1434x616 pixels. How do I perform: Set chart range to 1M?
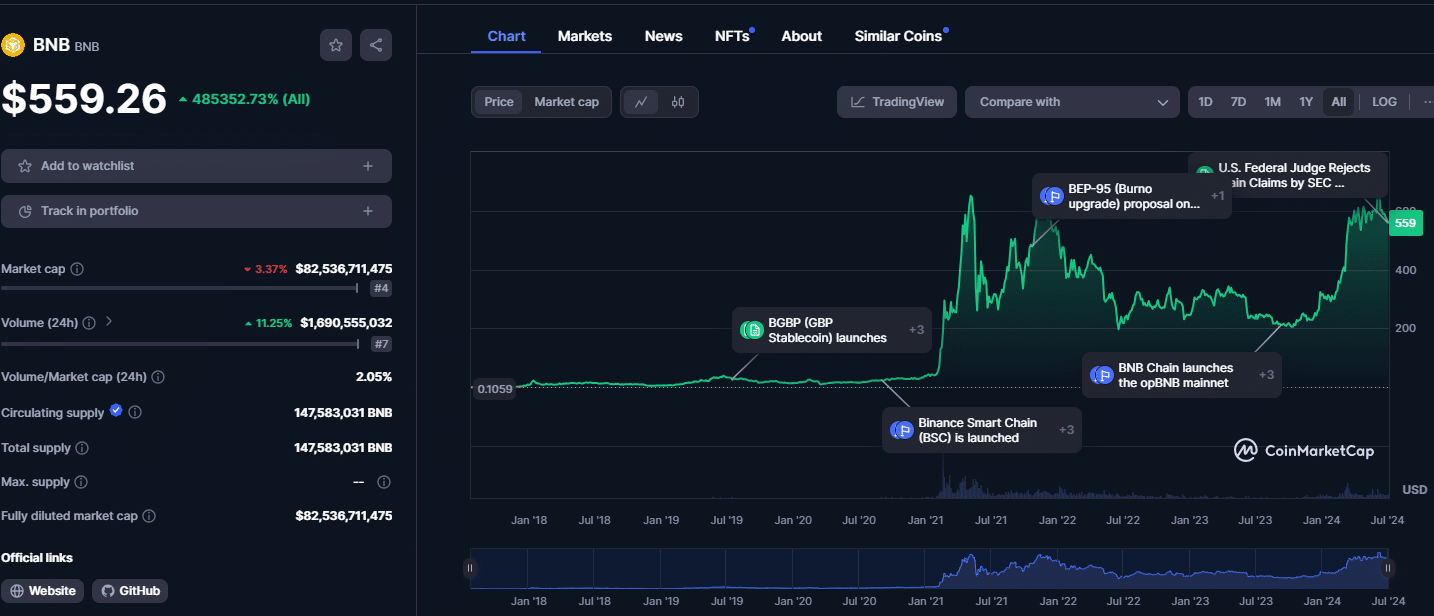pyautogui.click(x=1272, y=102)
